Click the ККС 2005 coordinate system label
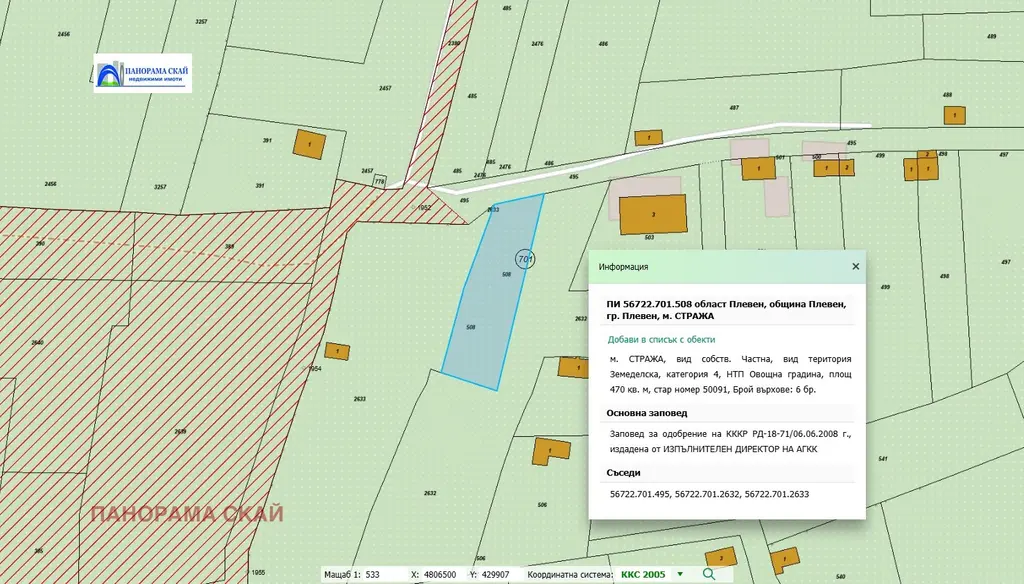 [643, 575]
